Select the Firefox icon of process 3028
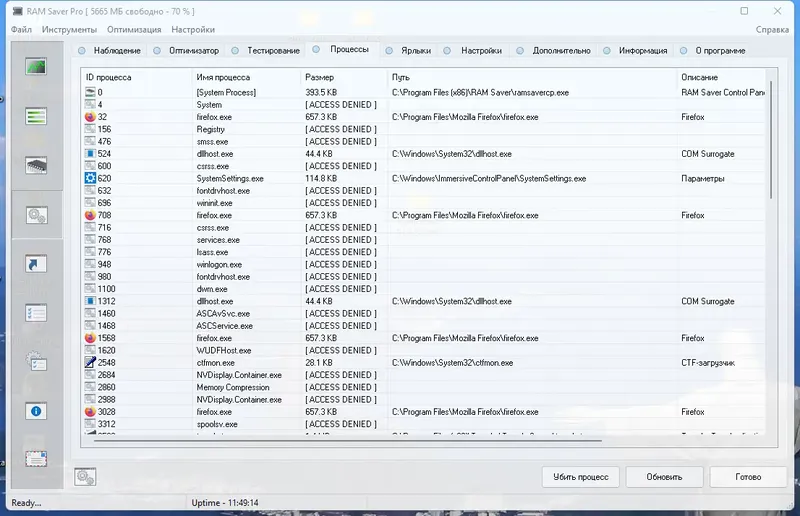Image resolution: width=800 pixels, height=516 pixels. pos(90,412)
